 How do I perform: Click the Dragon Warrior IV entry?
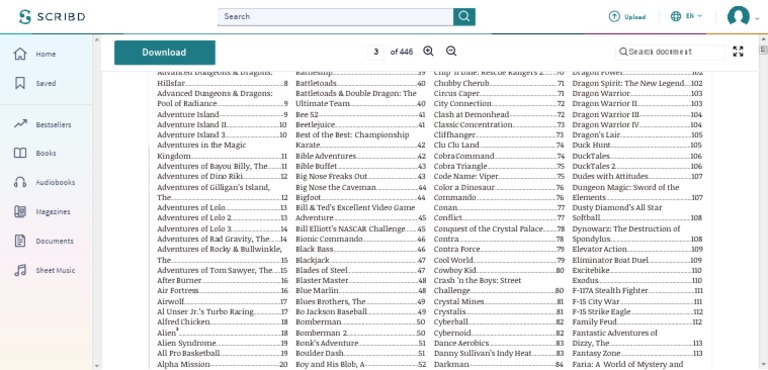tap(637, 124)
